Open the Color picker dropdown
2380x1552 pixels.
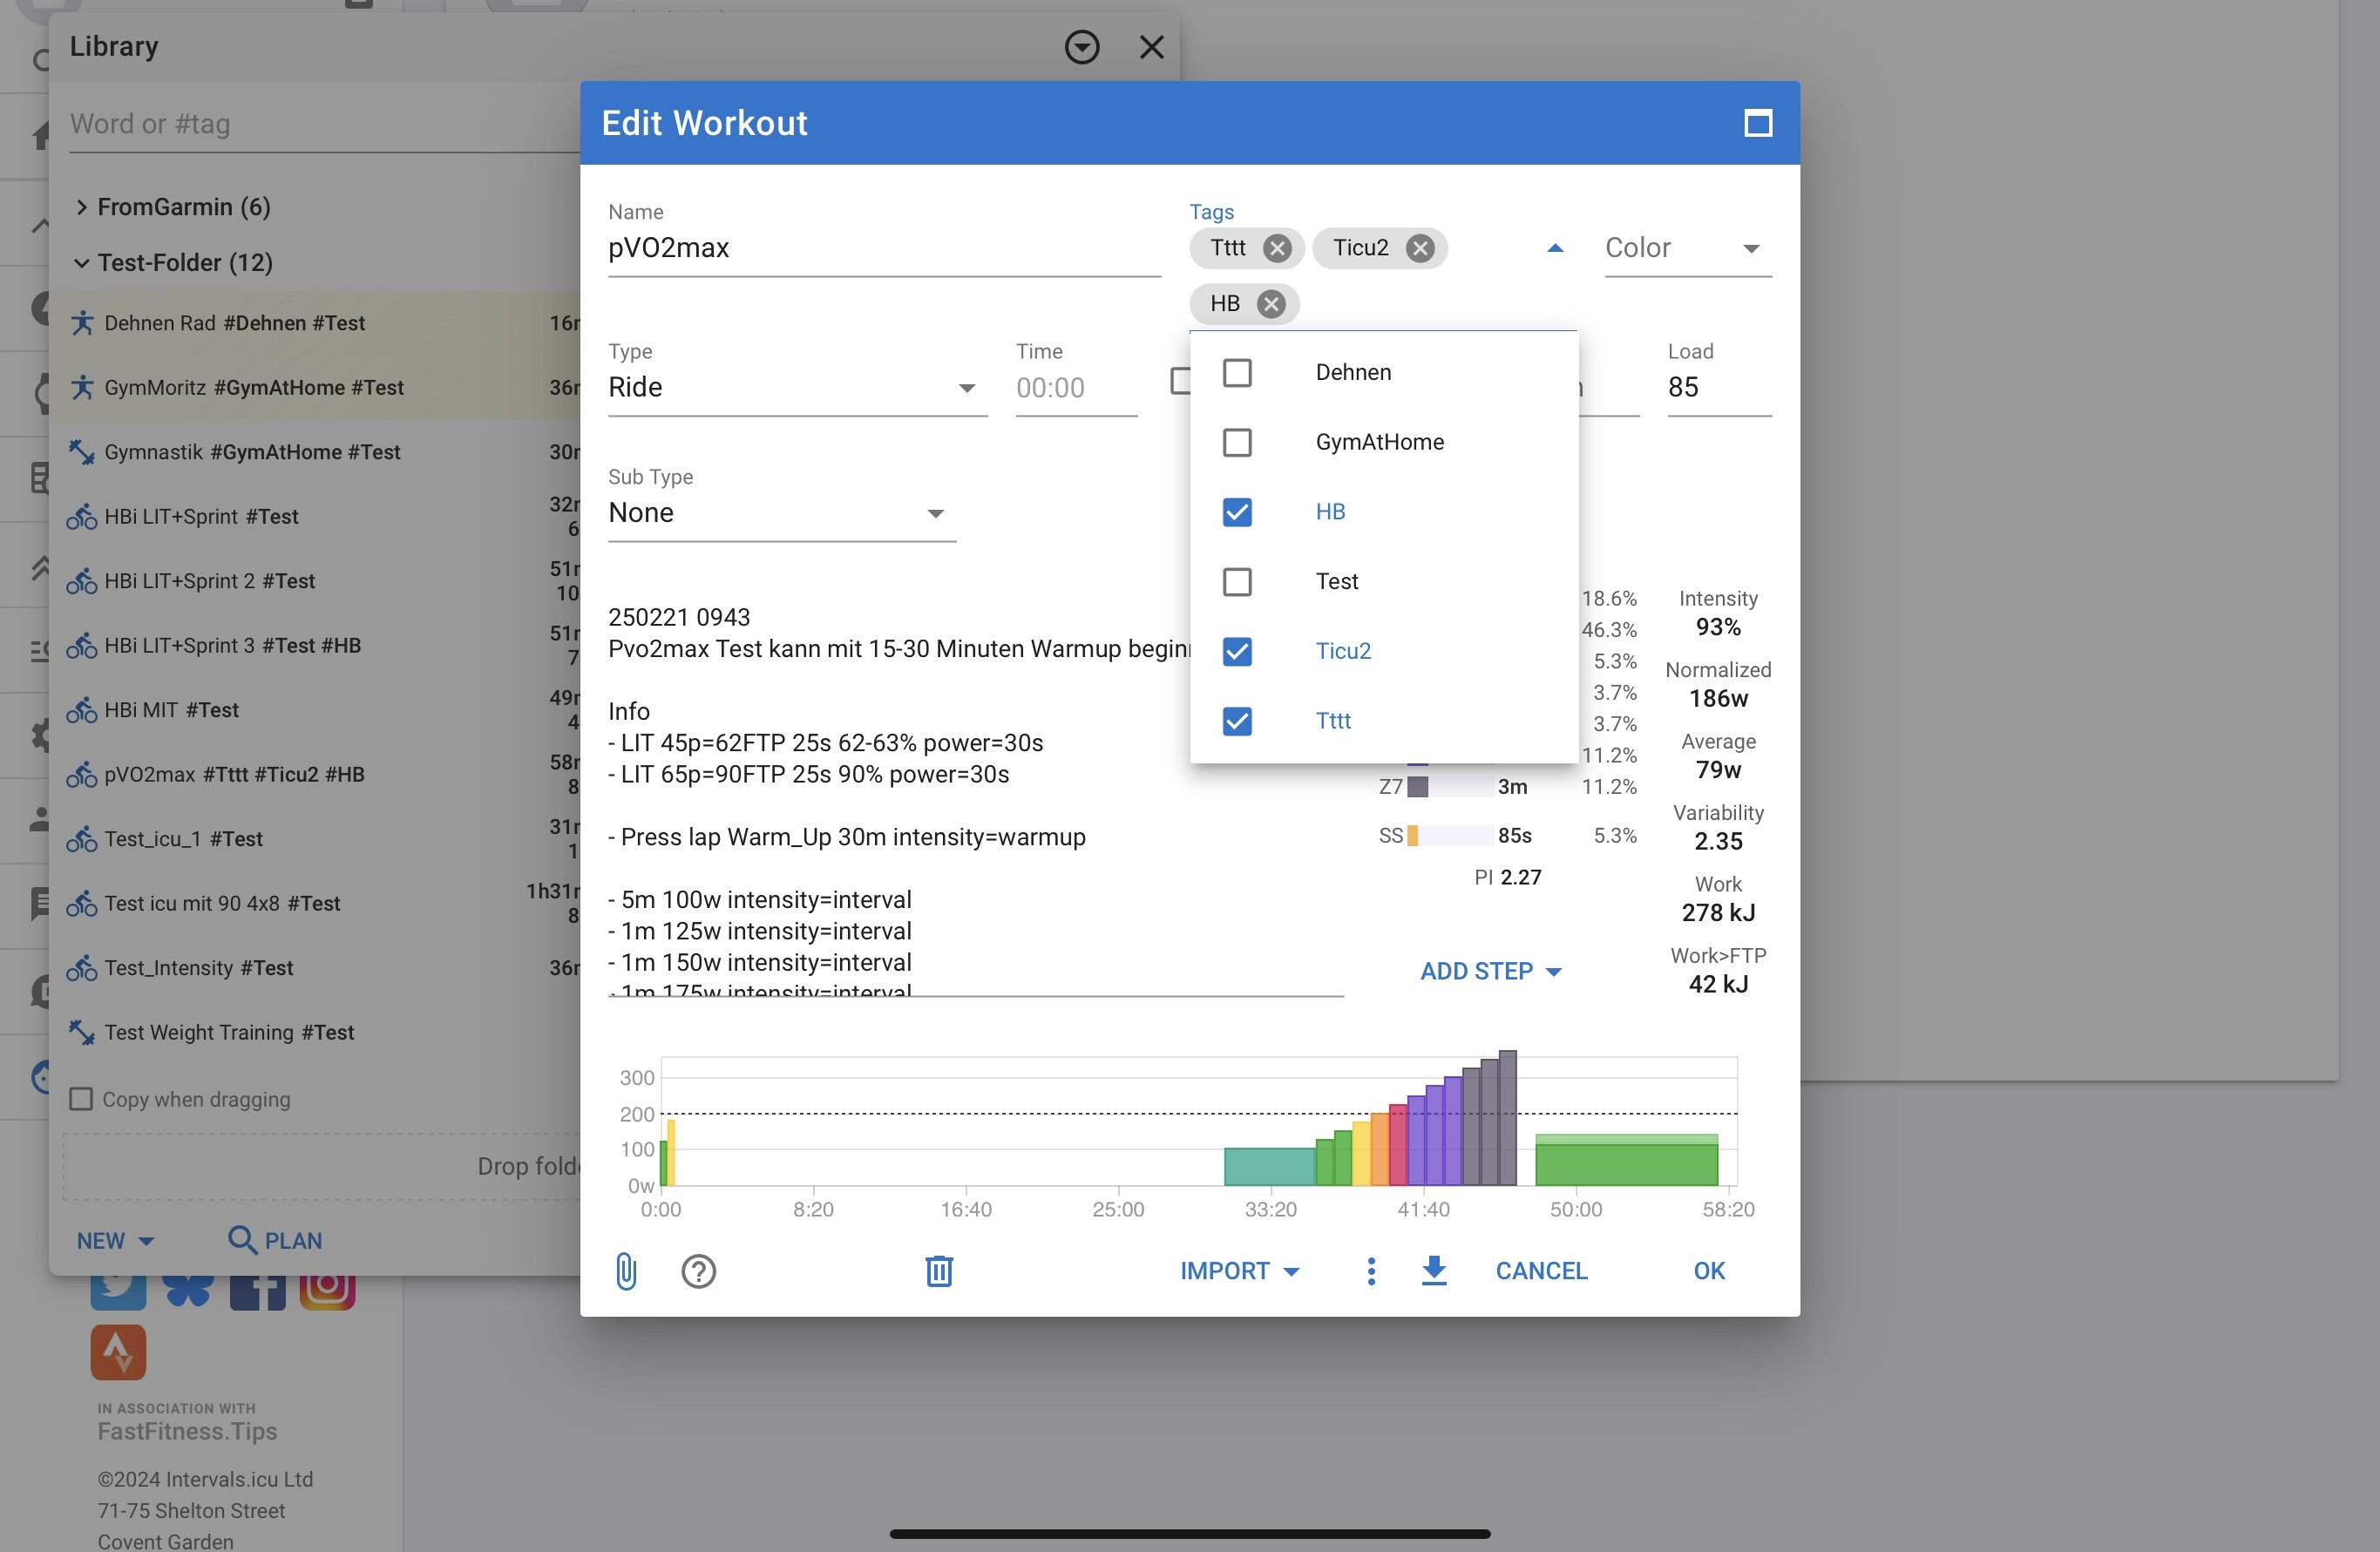click(x=1687, y=248)
